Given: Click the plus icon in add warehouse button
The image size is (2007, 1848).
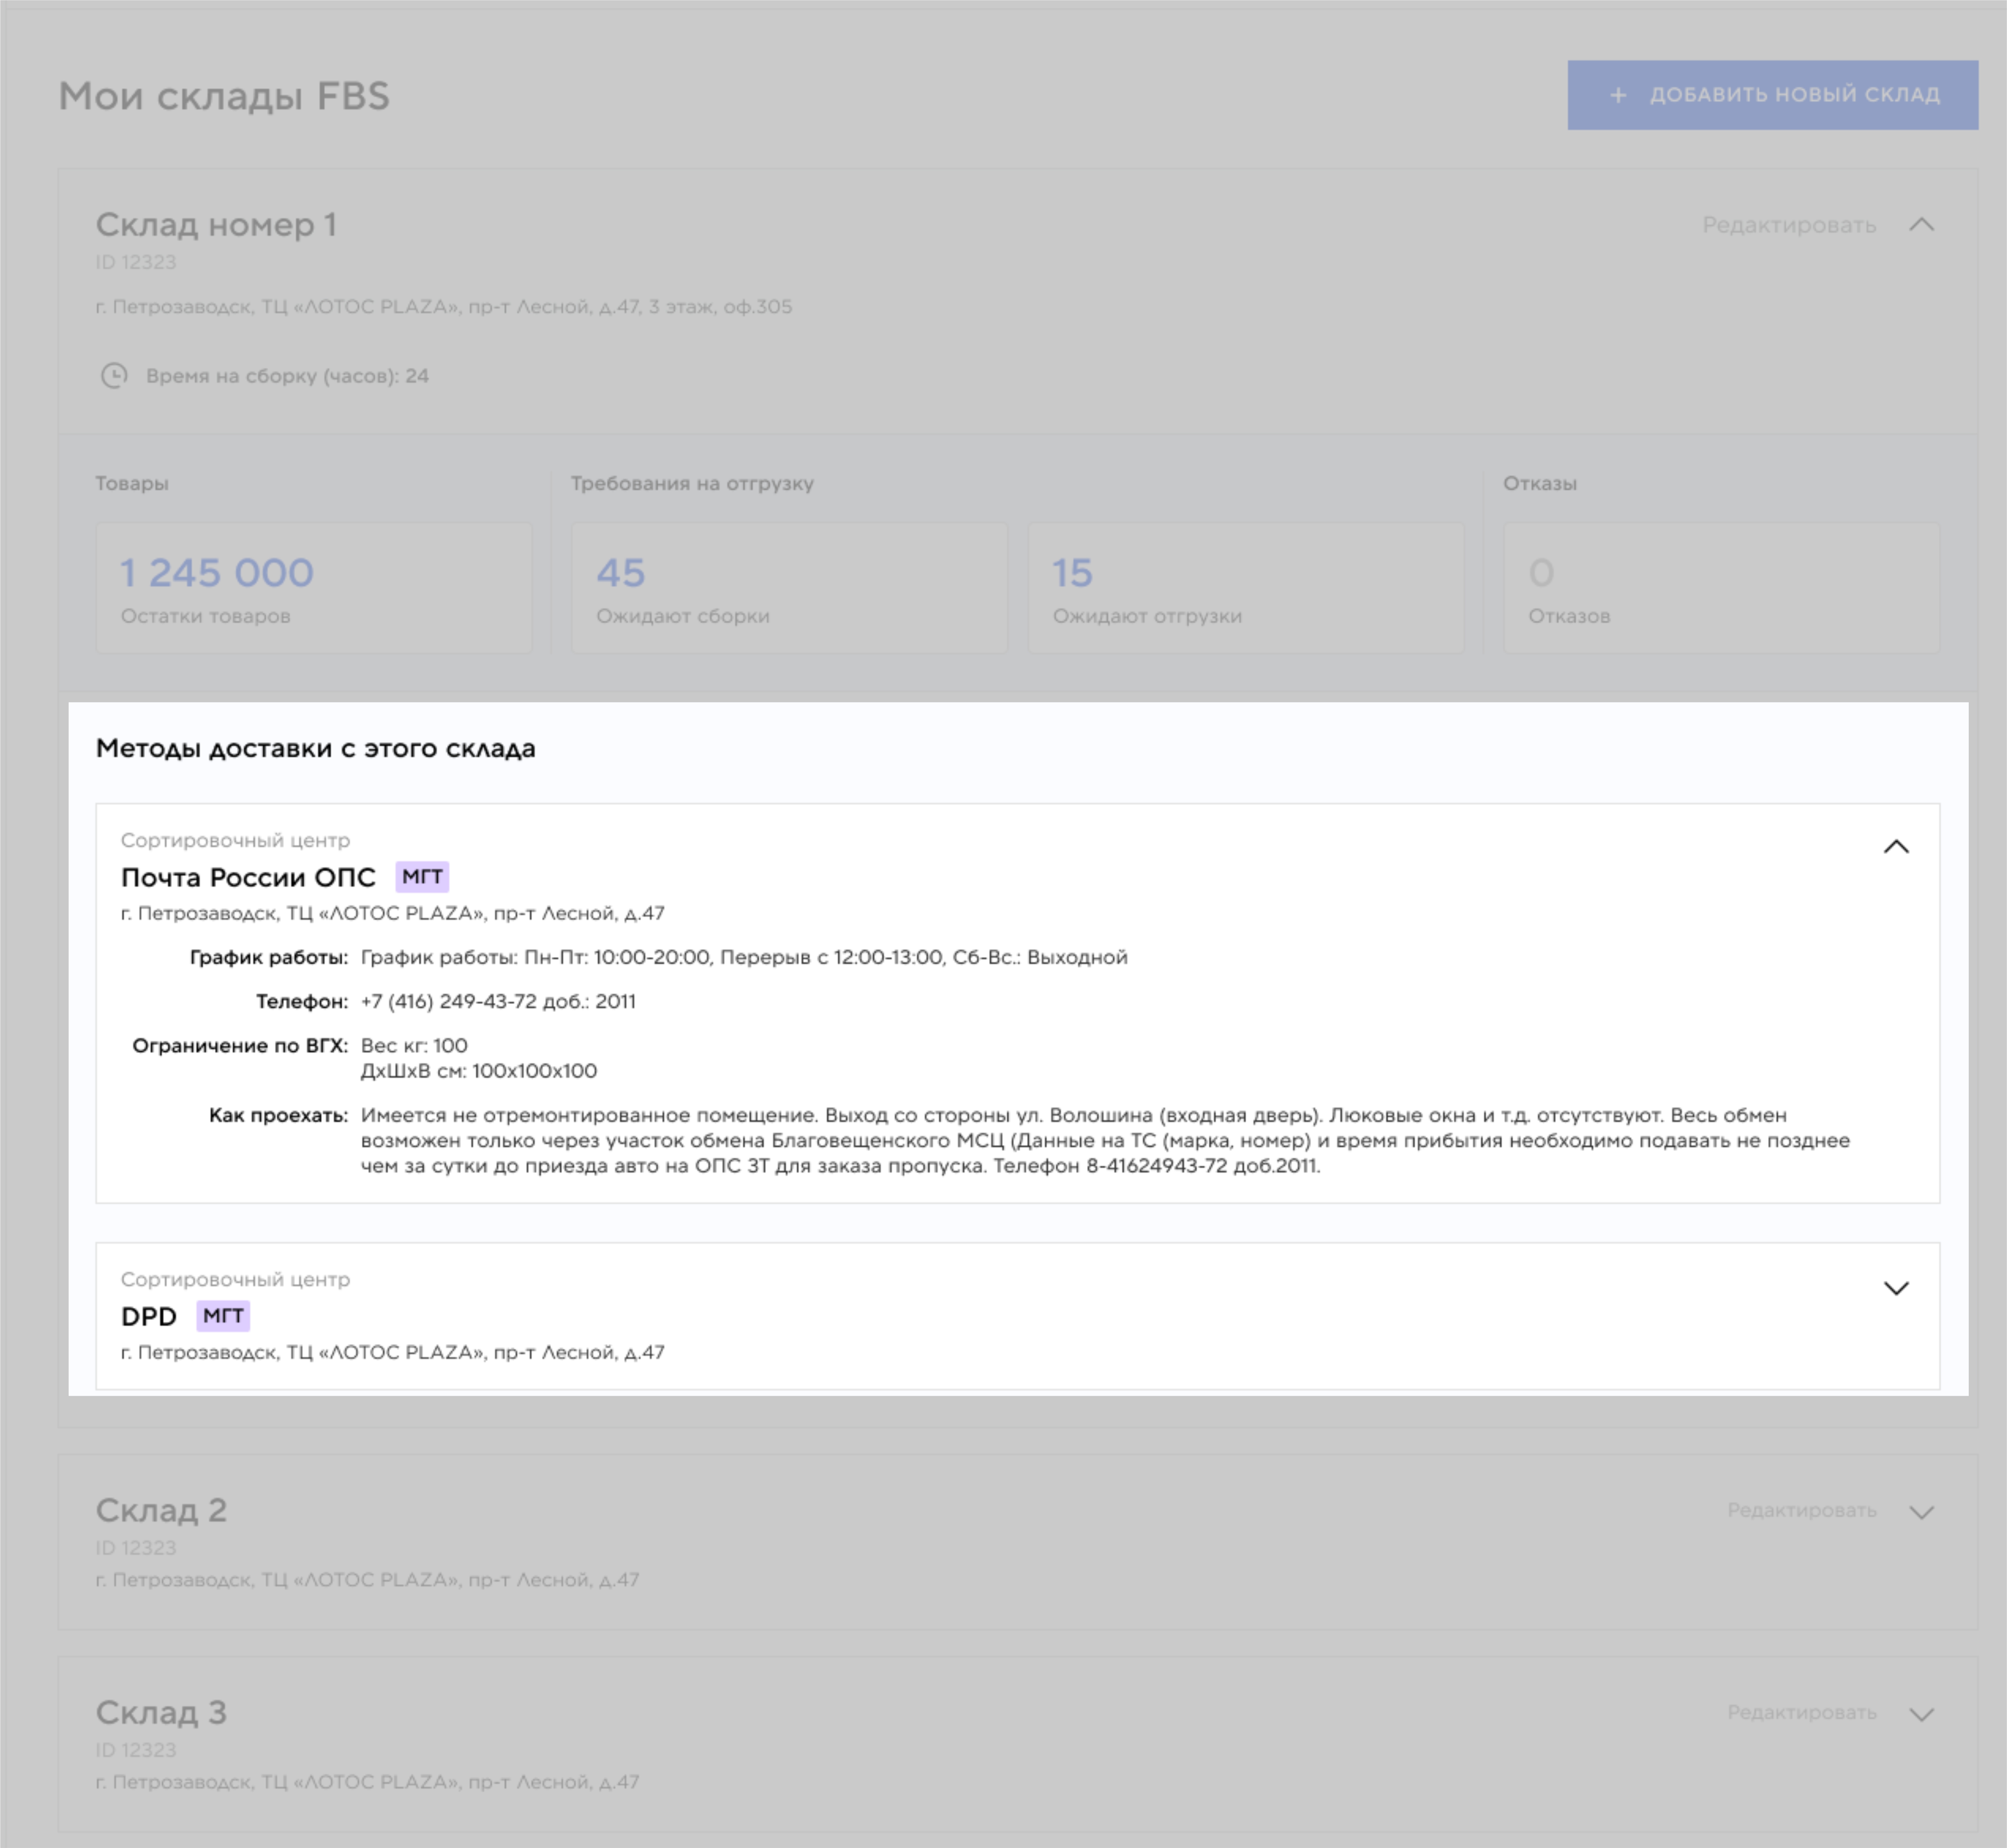Looking at the screenshot, I should click(x=1618, y=95).
